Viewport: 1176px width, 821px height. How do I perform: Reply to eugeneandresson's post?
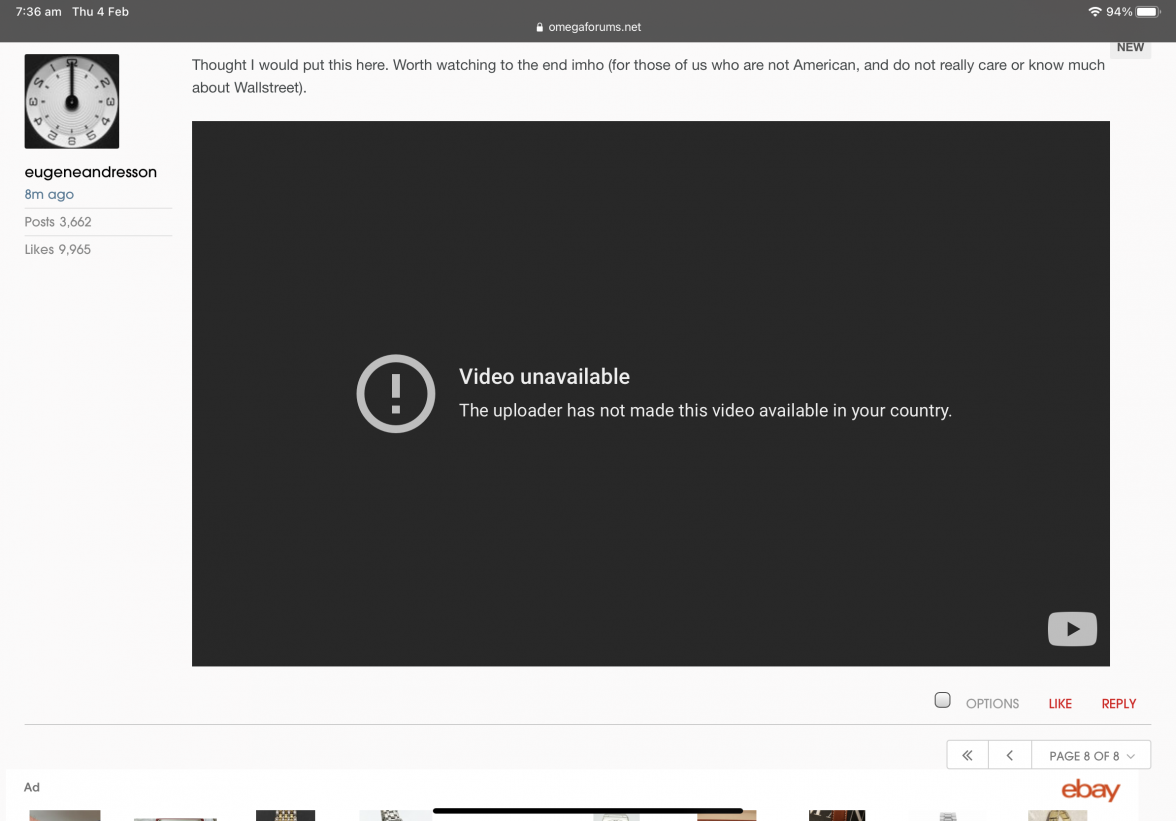point(1118,704)
